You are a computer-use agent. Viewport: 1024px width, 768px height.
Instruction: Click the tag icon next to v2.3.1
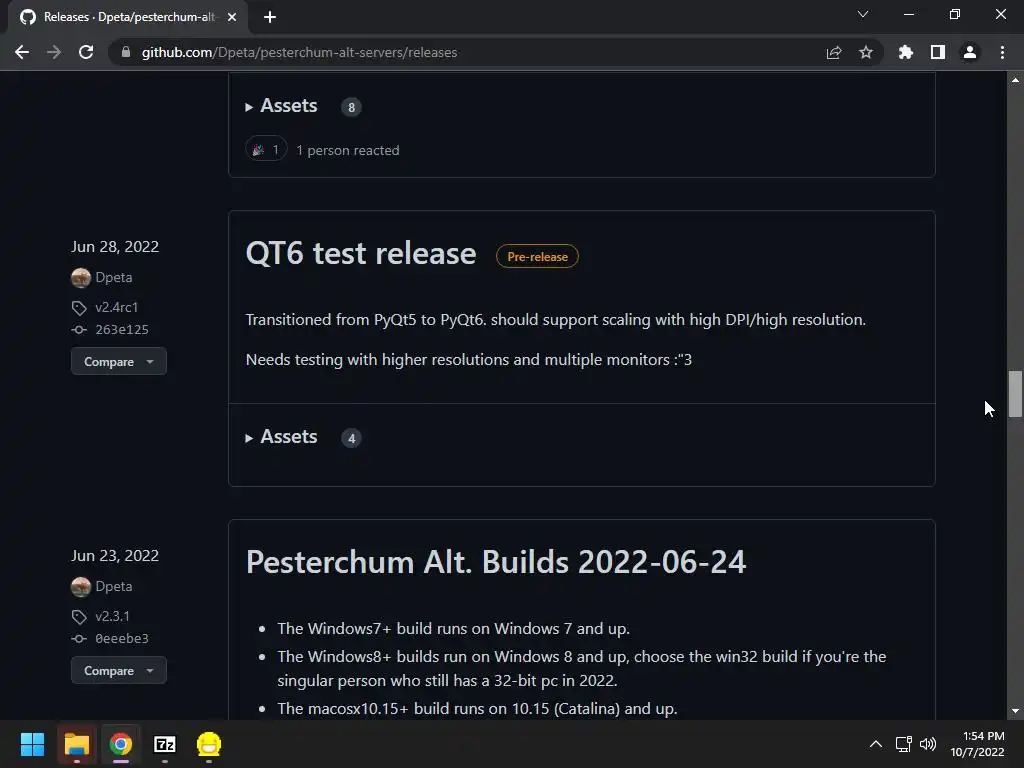tap(79, 616)
